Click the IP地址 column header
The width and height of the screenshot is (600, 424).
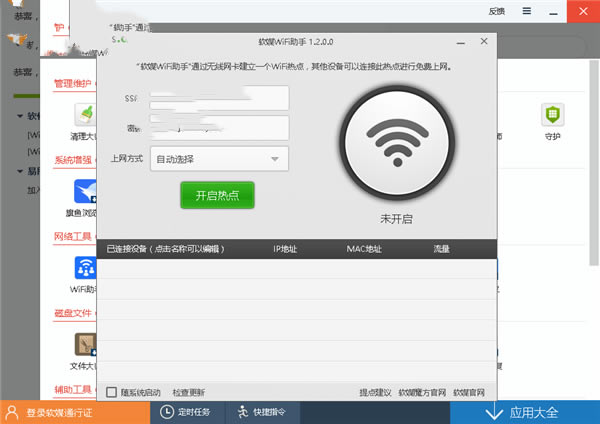tap(285, 249)
